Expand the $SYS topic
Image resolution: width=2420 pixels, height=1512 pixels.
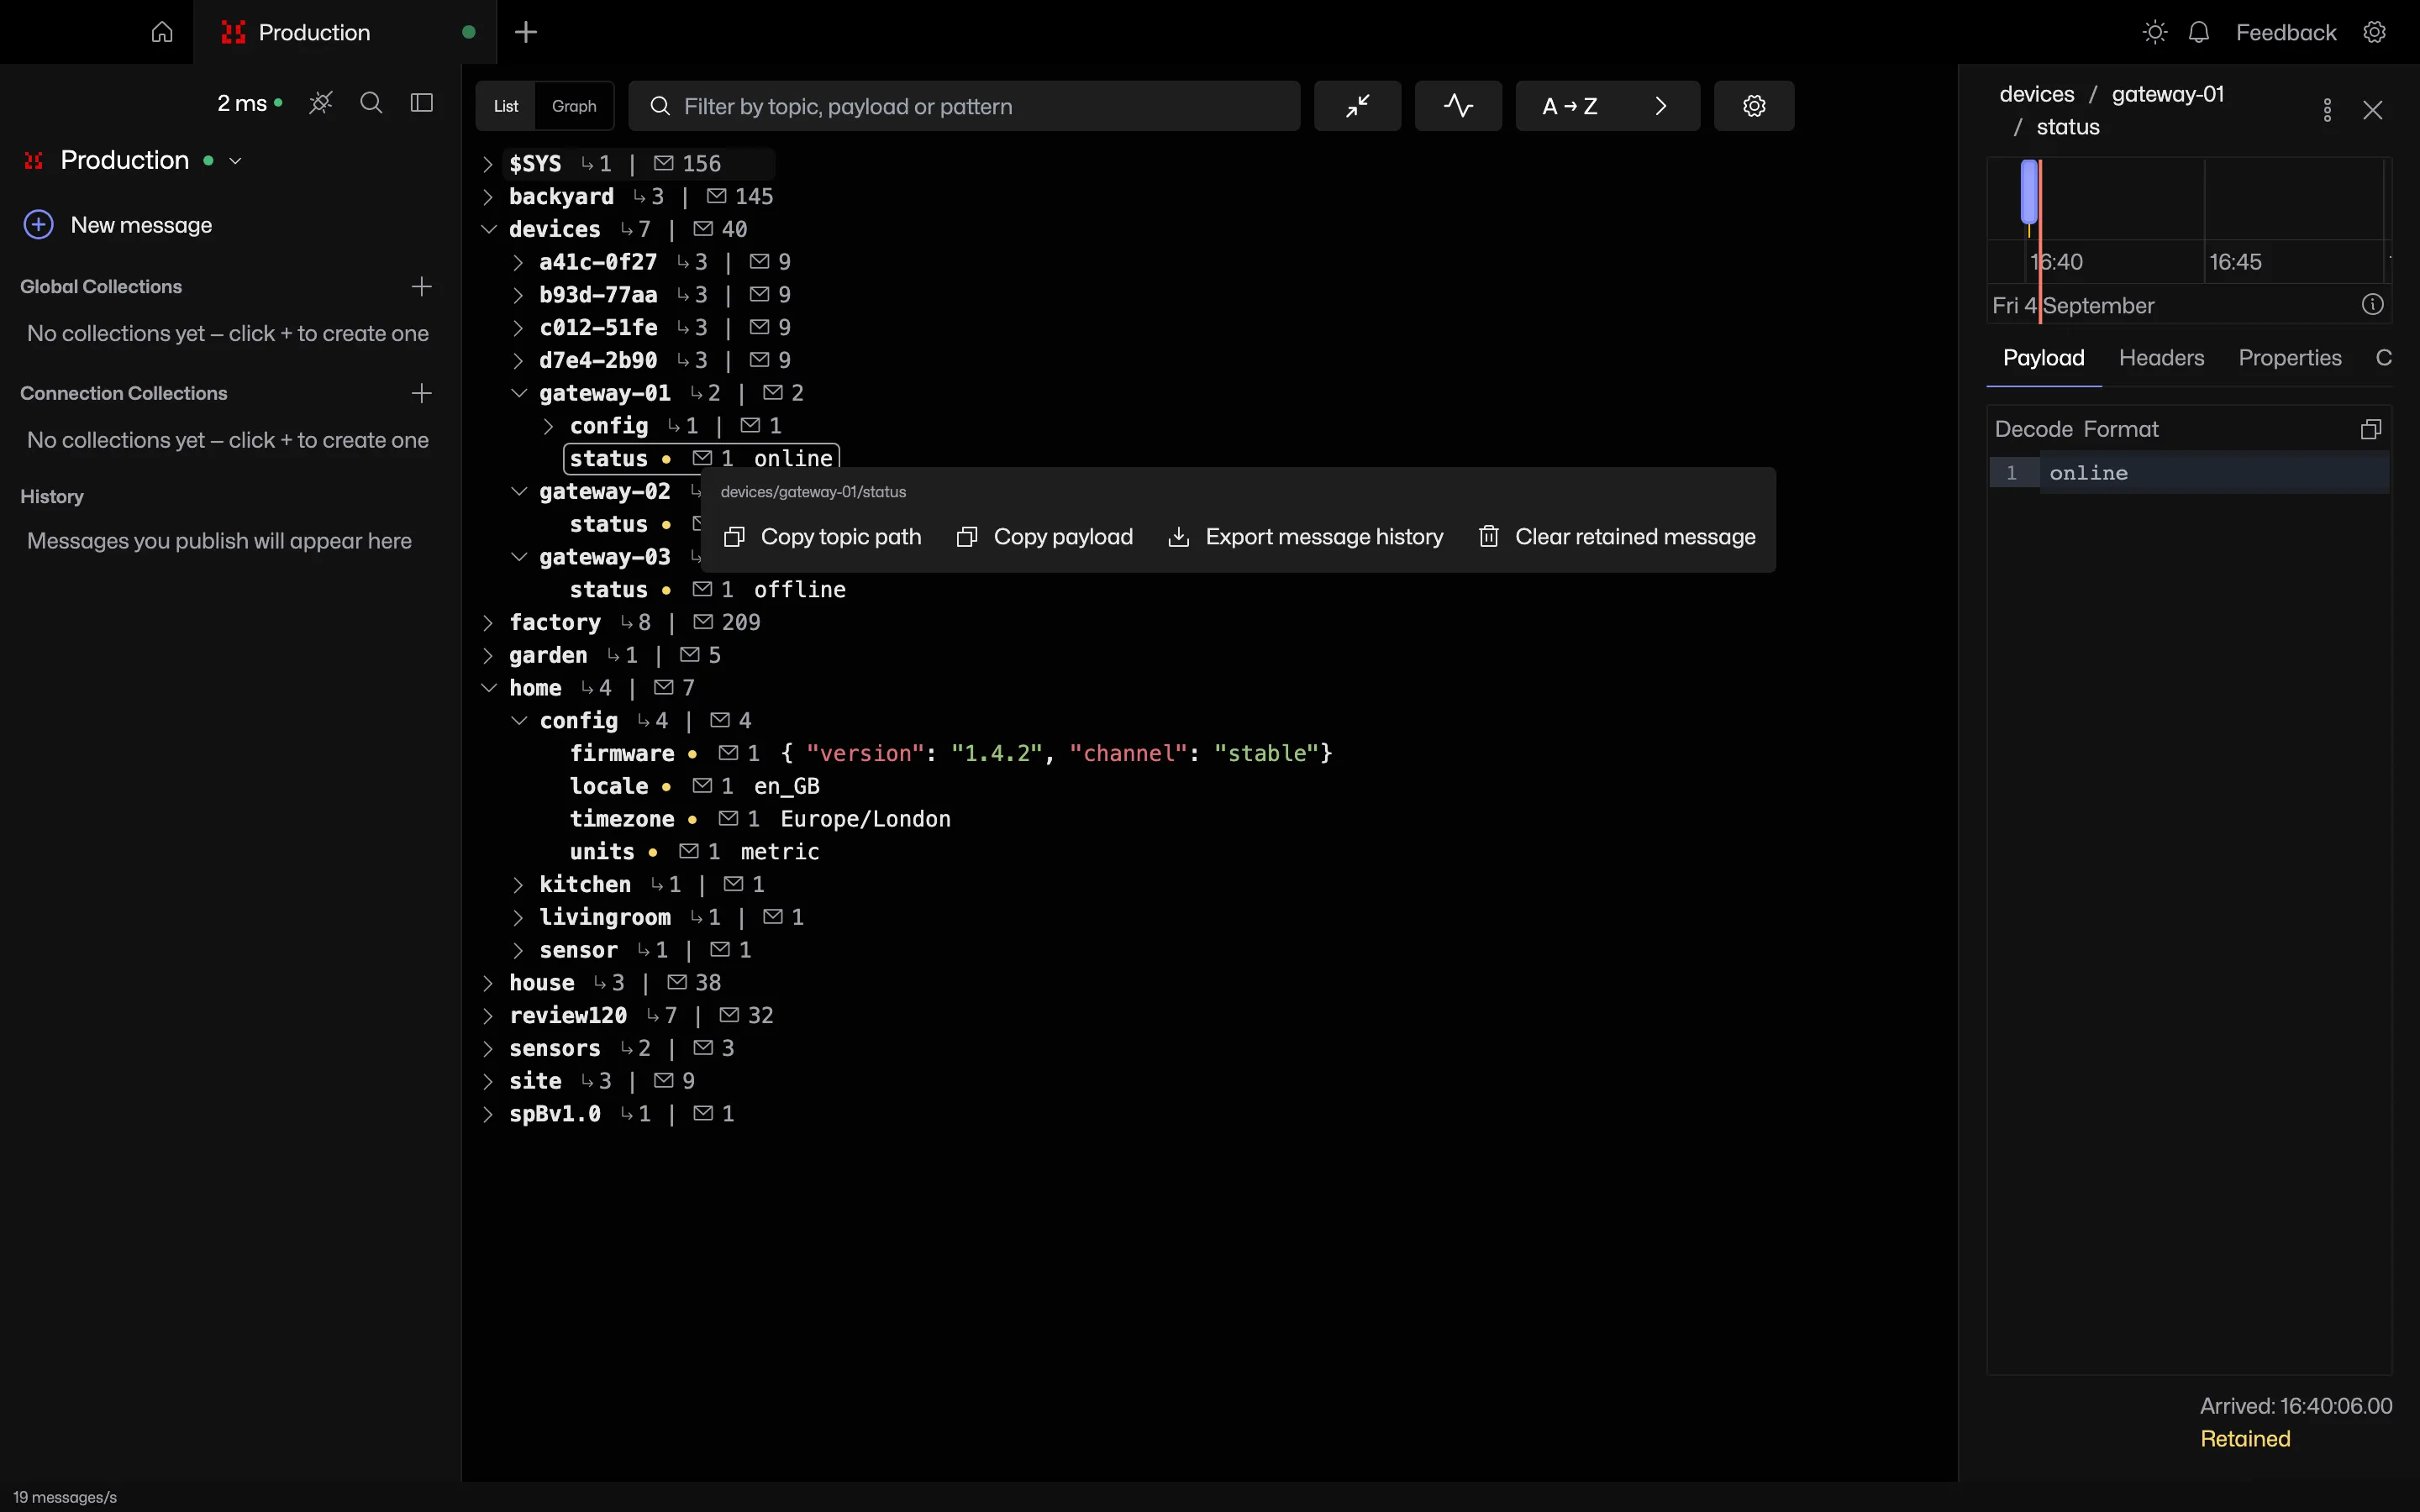point(488,164)
